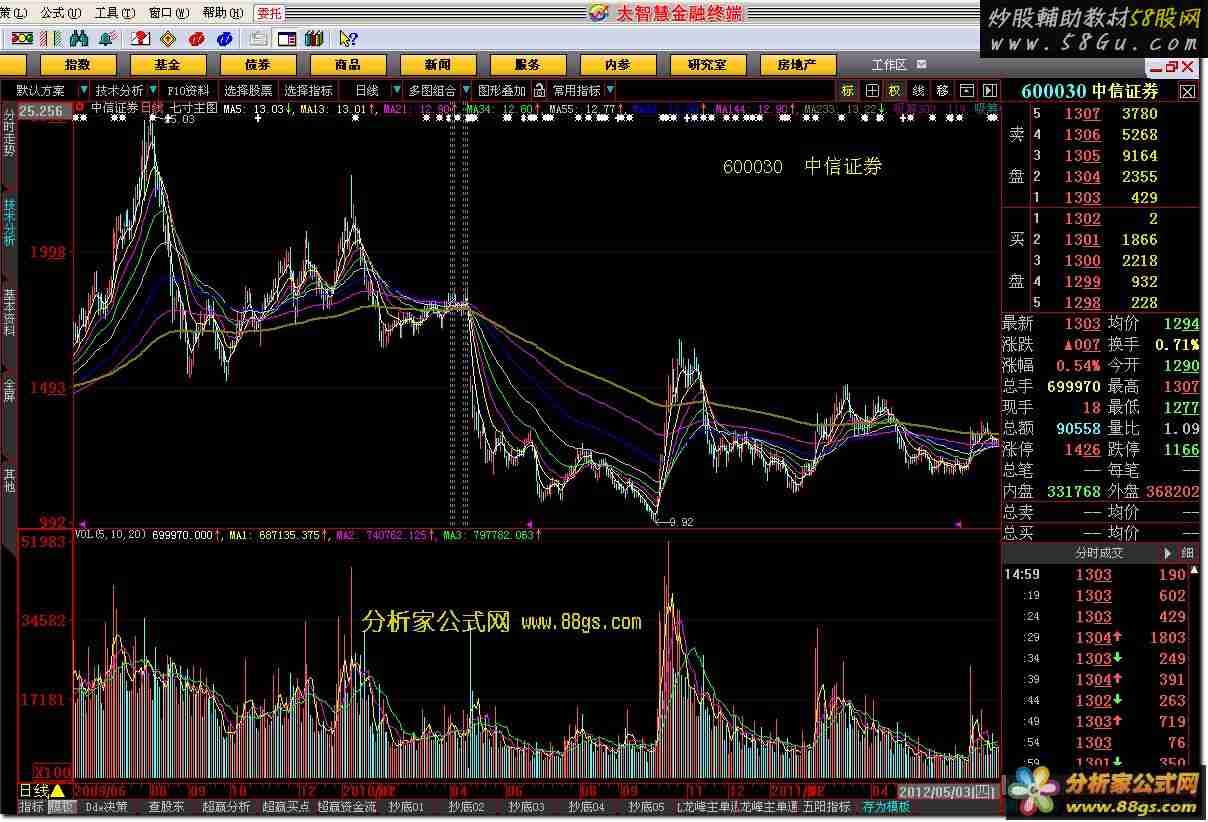Viewport: 1208px width, 822px height.
Task: Click the 工作区 envelope dropdown icon
Action: pyautogui.click(x=920, y=65)
